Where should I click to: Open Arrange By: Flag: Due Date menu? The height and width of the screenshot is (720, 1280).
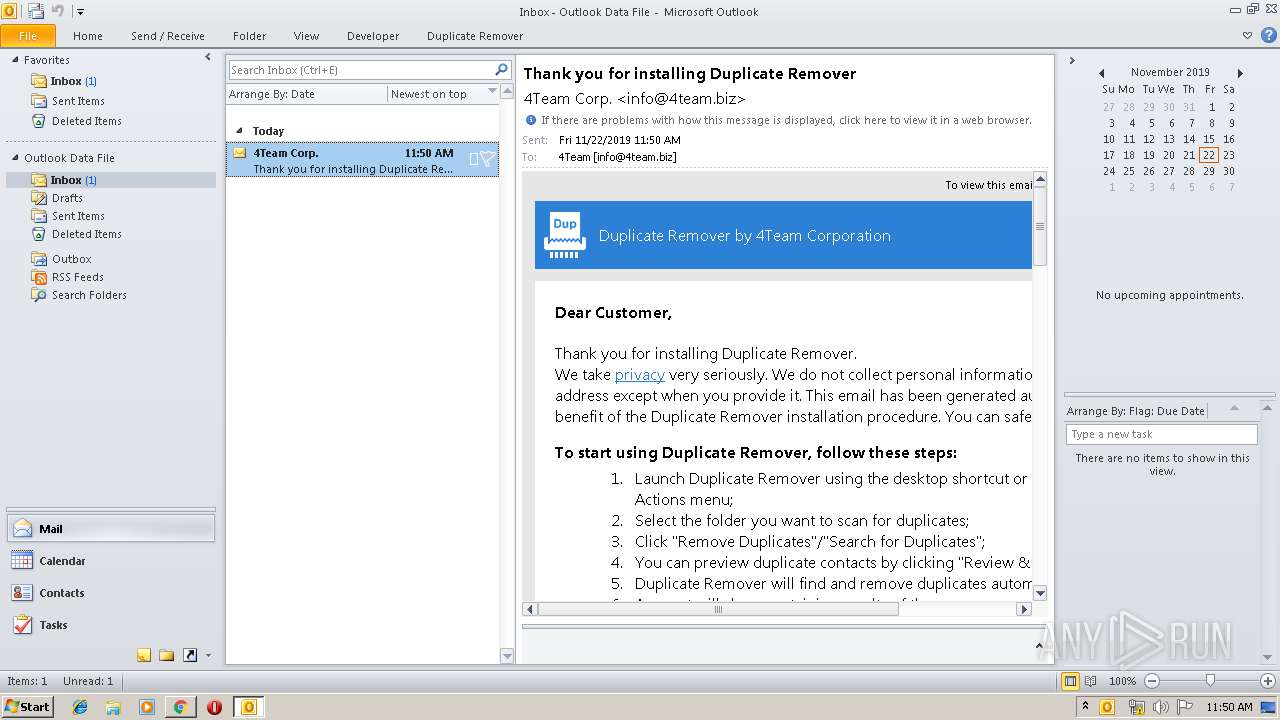[x=1136, y=411]
